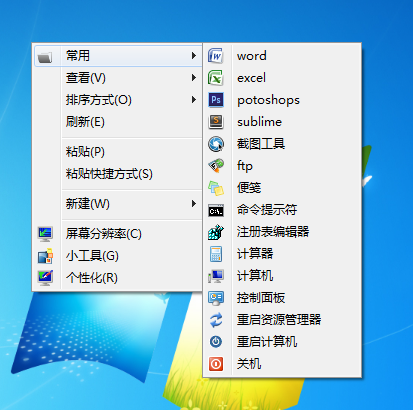The image size is (413, 410).
Task: Expand the 查看(V) submenu arrow
Action: [193, 78]
